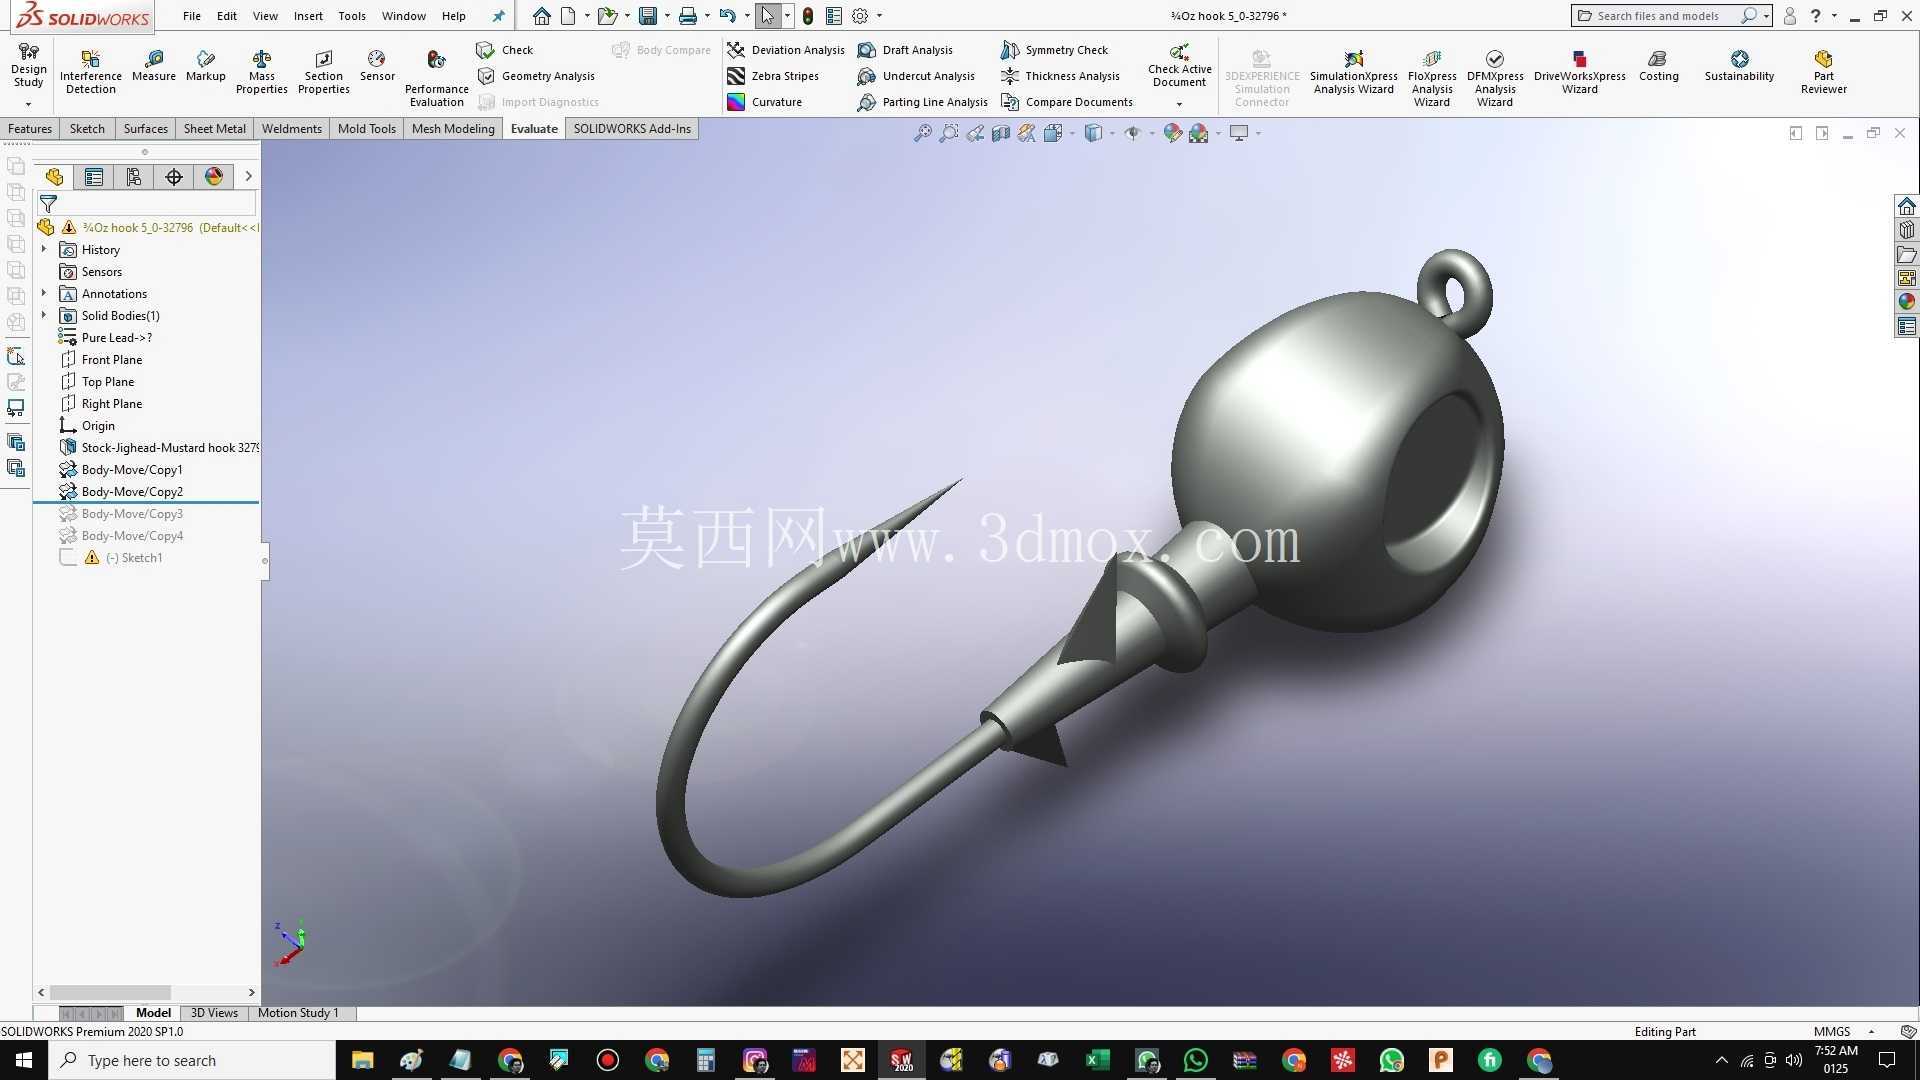Switch to the Mold Tools tab
The width and height of the screenshot is (1920, 1080).
(x=367, y=129)
